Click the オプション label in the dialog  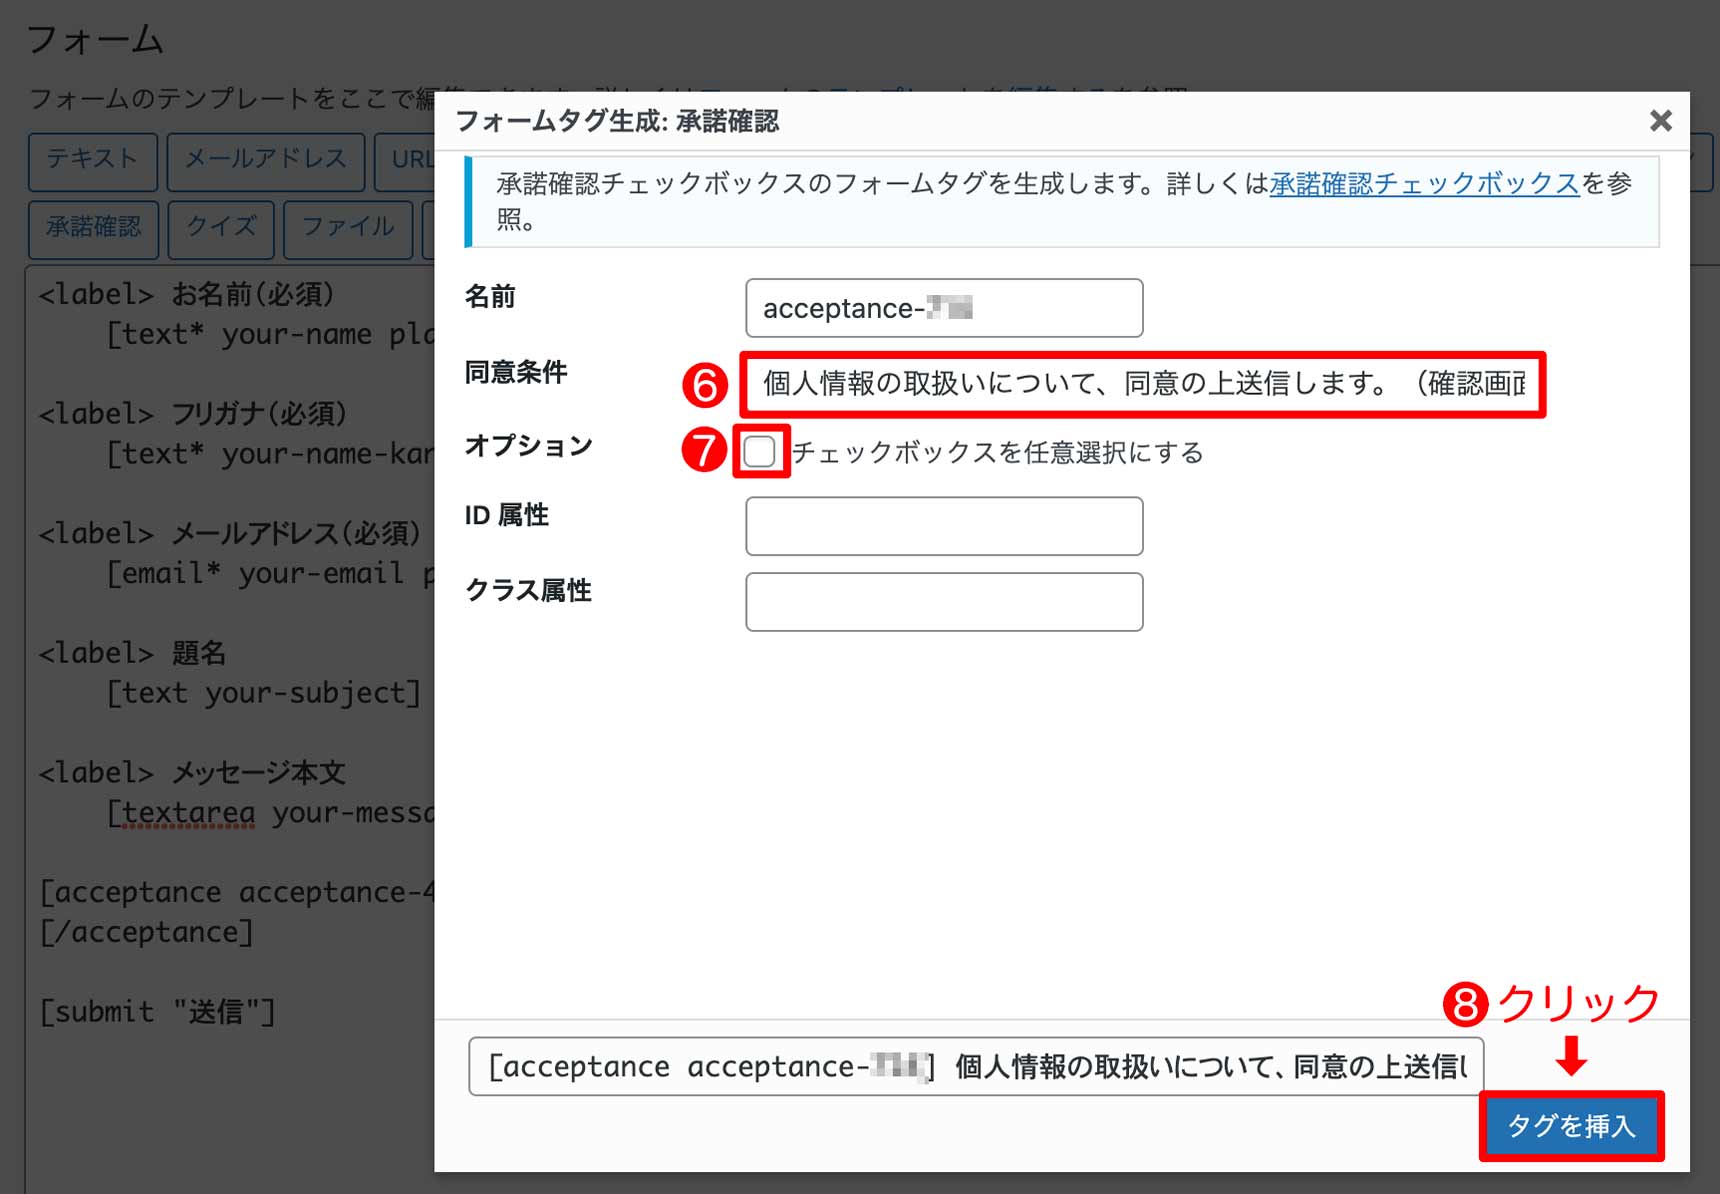pyautogui.click(x=529, y=446)
